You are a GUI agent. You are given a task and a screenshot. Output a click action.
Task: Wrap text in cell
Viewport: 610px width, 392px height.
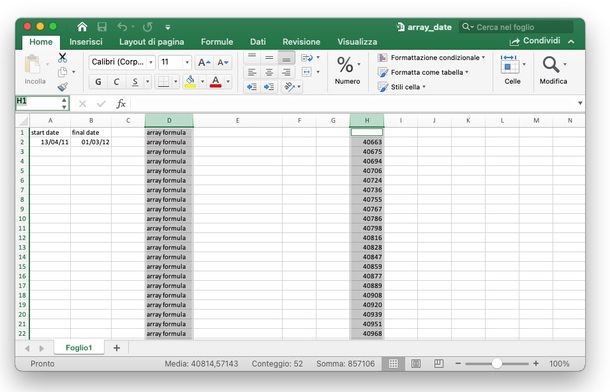pos(307,58)
